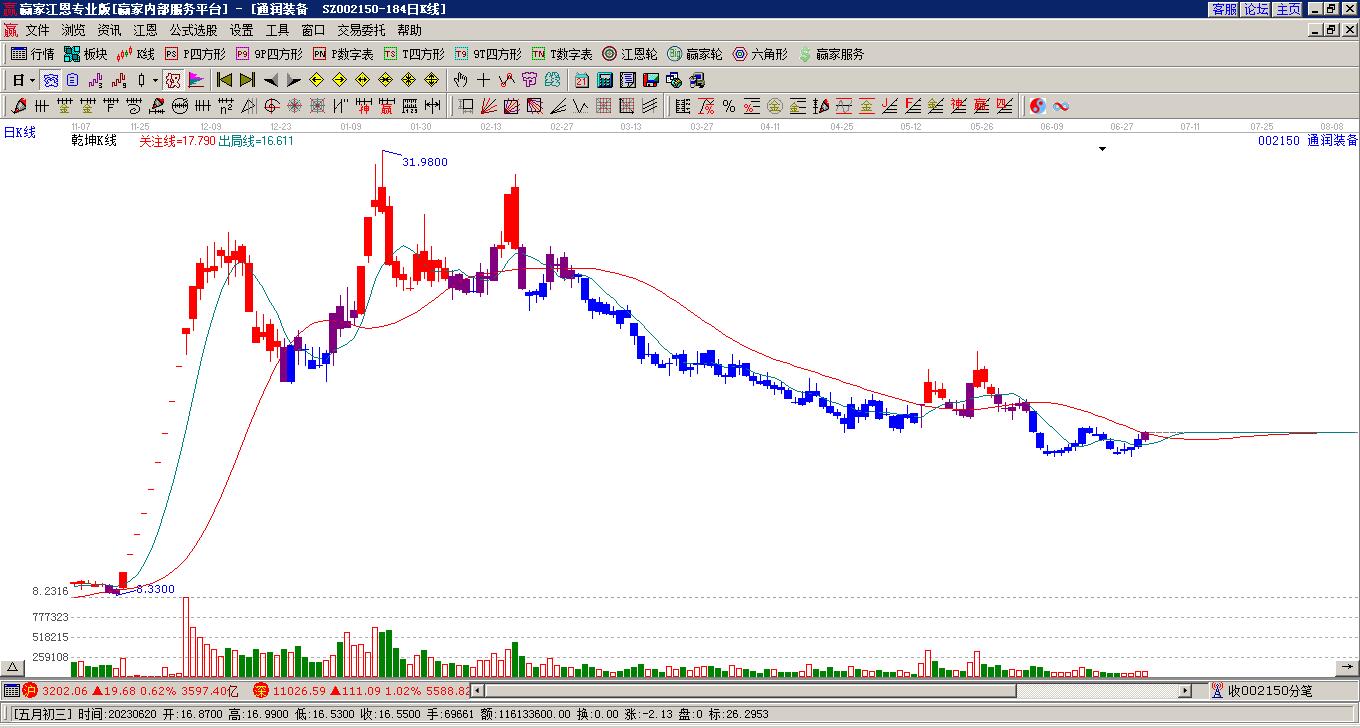The image size is (1360, 728).
Task: Open the 六角形 hexagon tool
Action: point(760,54)
